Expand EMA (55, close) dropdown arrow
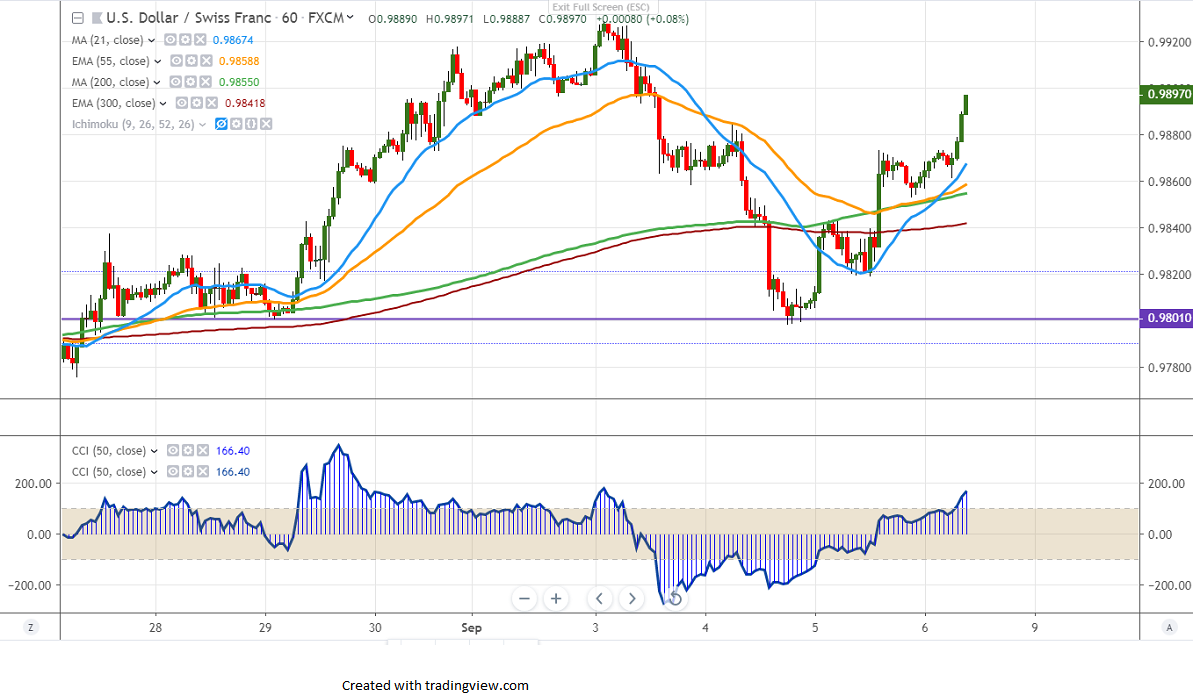 [157, 62]
